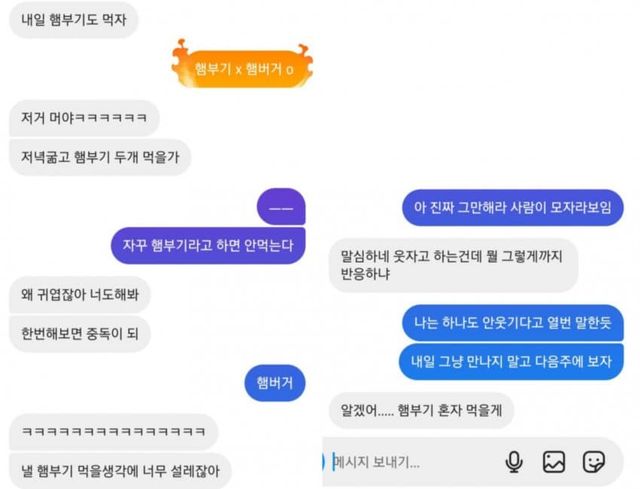Select the bubble 자꾸 햄부기라고 하면 안먹는다
The width and height of the screenshot is (640, 489).
pos(208,245)
